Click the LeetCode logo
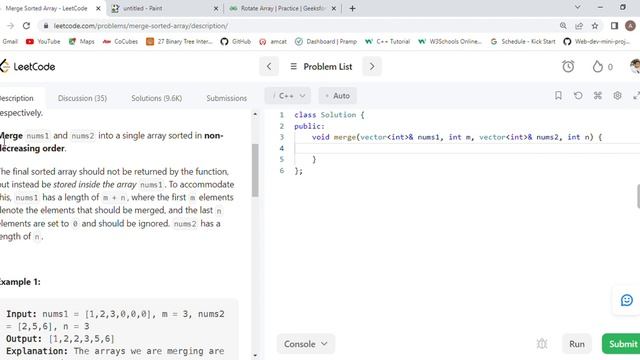The height and width of the screenshot is (360, 640). coord(28,66)
